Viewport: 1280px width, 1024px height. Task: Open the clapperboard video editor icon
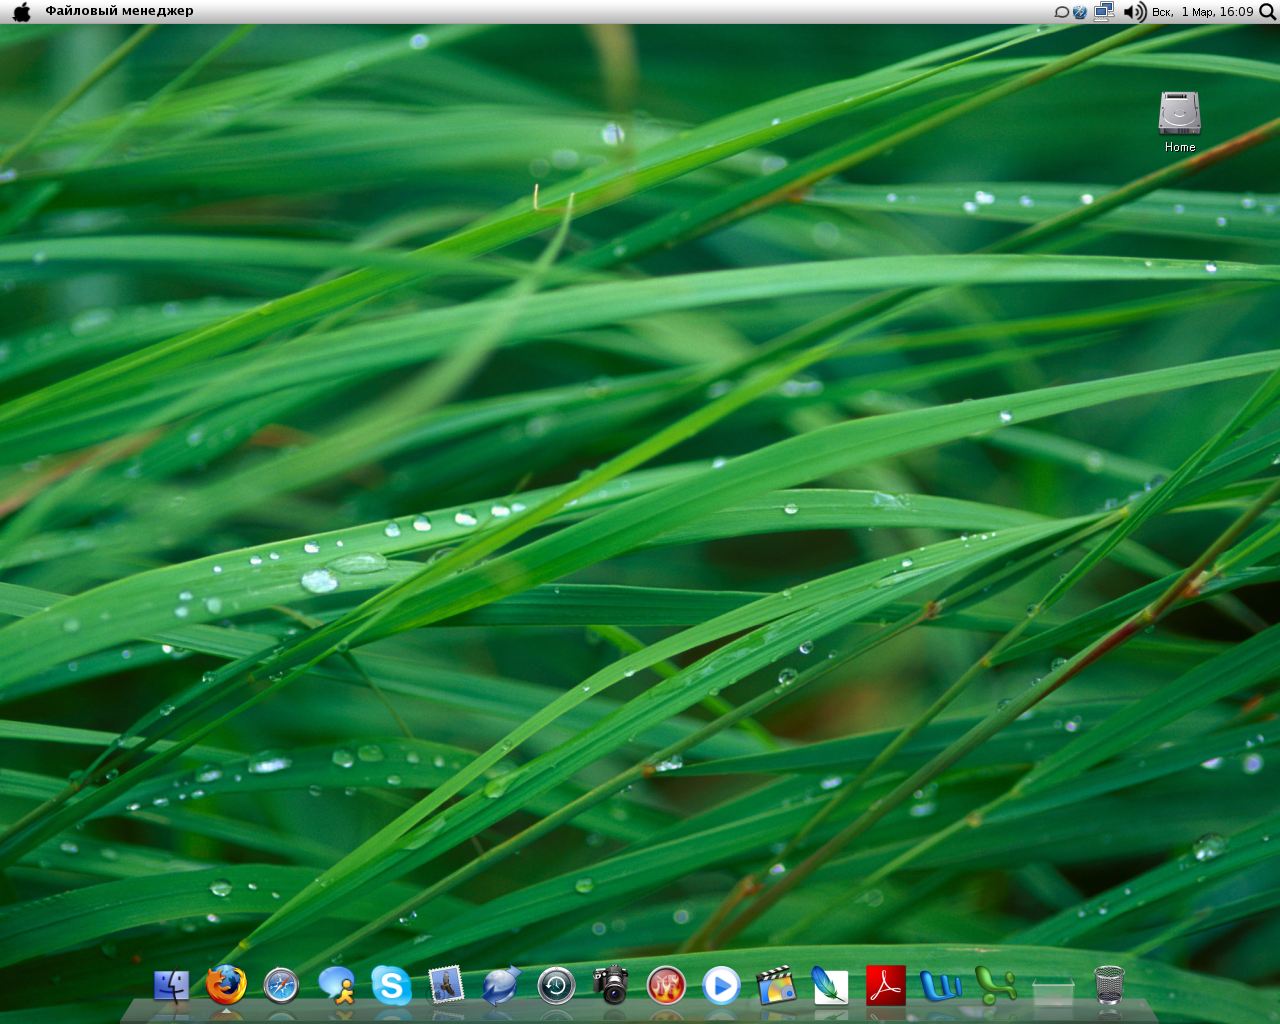[x=775, y=986]
